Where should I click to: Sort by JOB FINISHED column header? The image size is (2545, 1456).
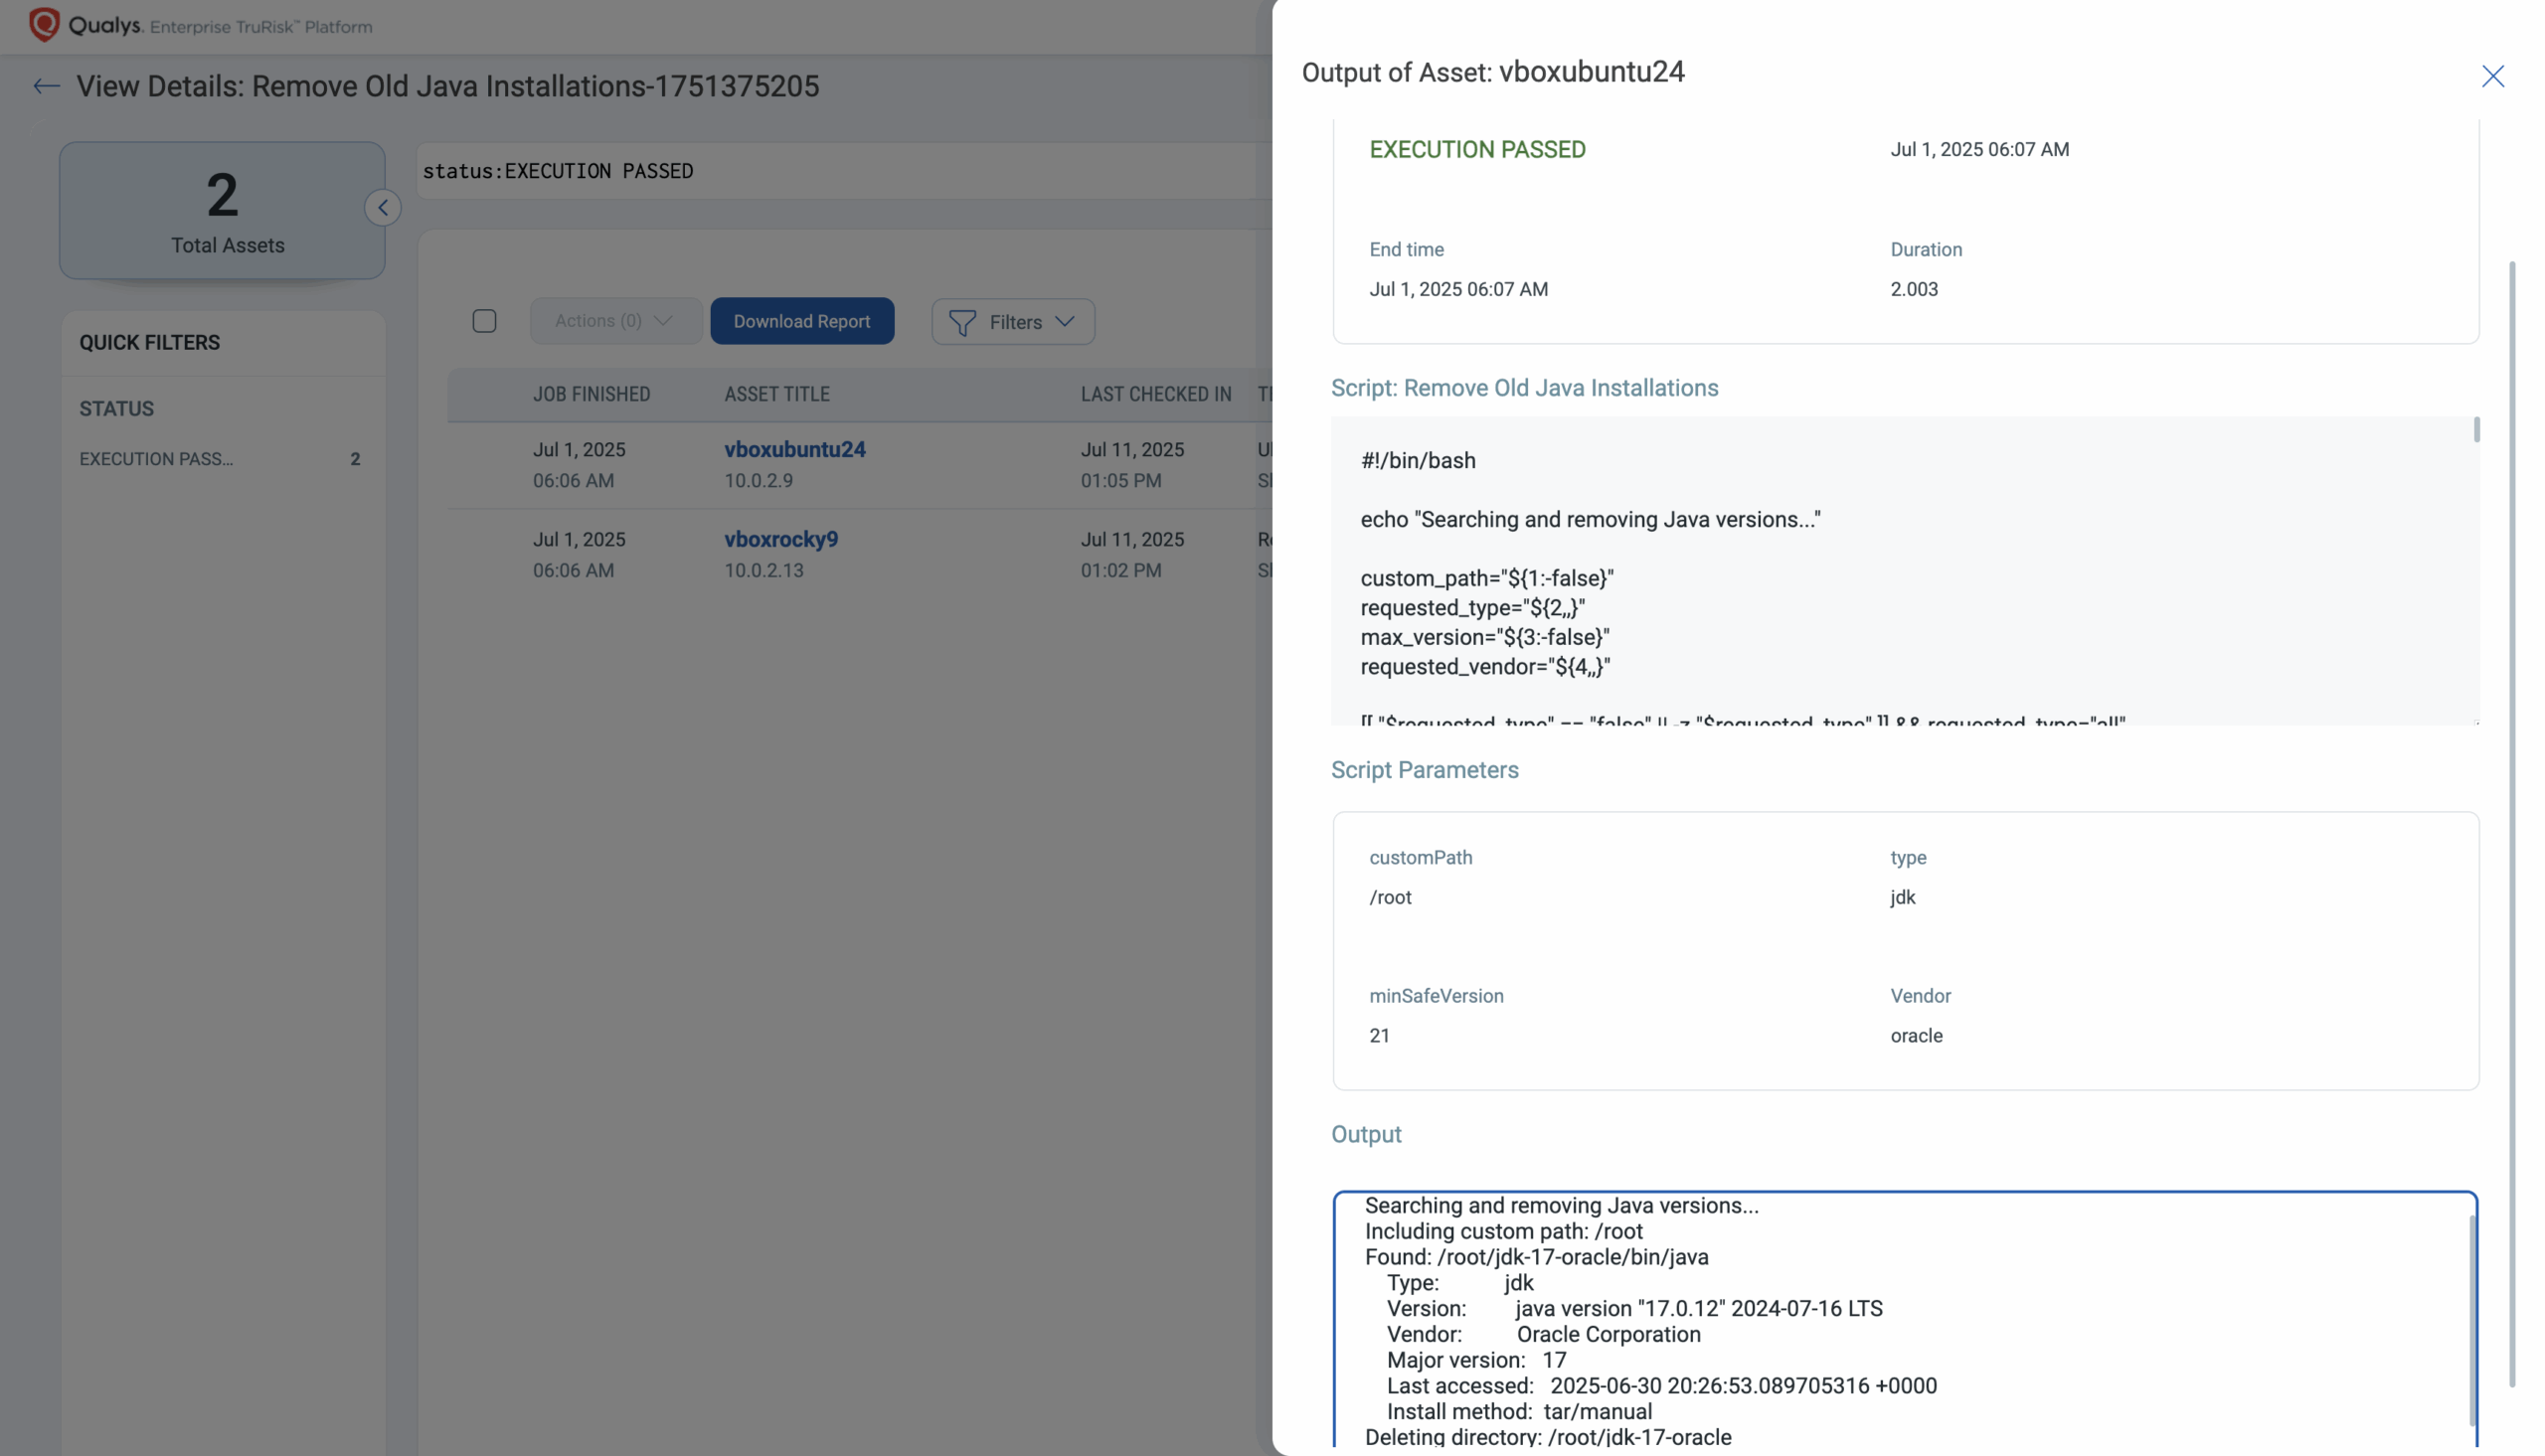click(591, 394)
